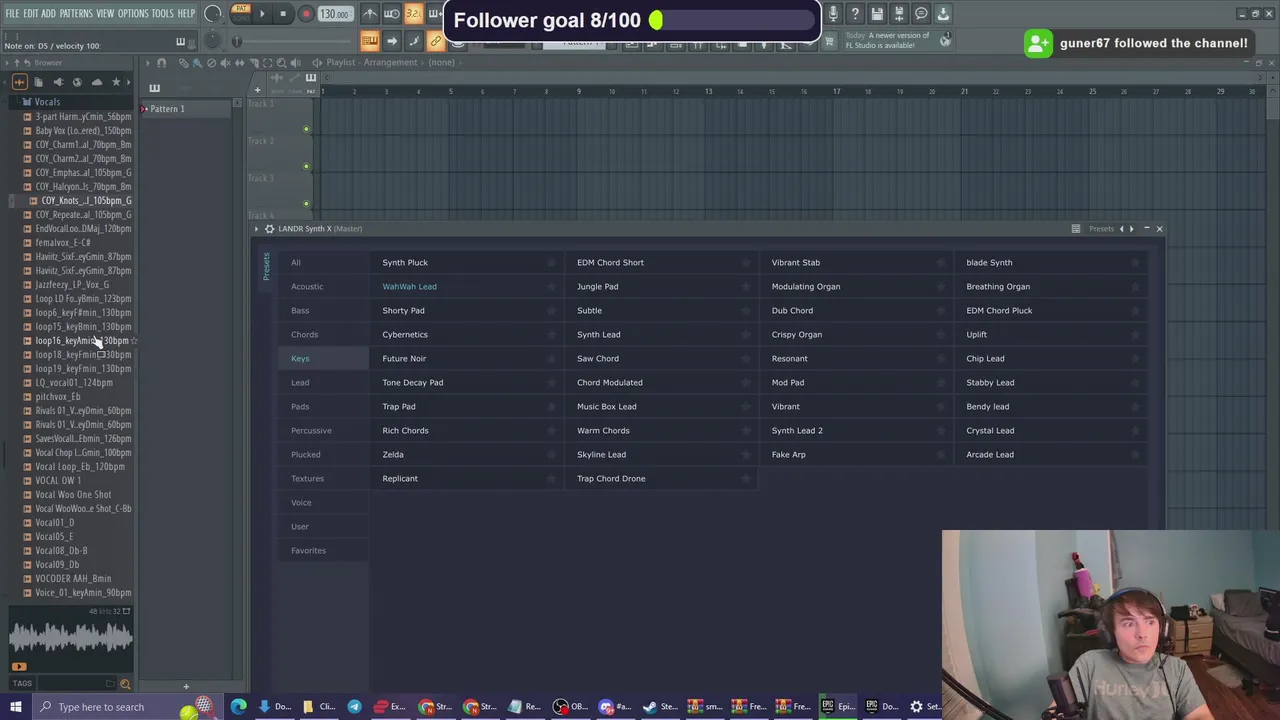Select the browser files tab icon

click(x=38, y=82)
